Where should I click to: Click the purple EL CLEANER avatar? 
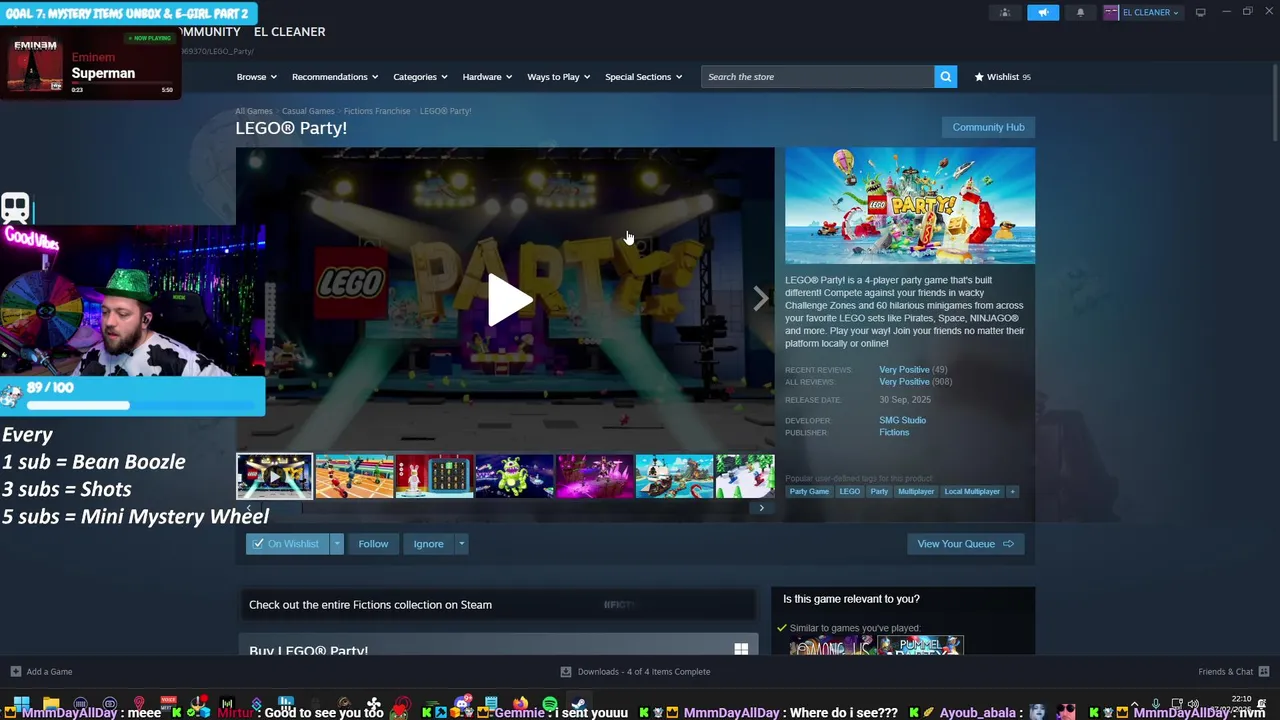(1111, 12)
